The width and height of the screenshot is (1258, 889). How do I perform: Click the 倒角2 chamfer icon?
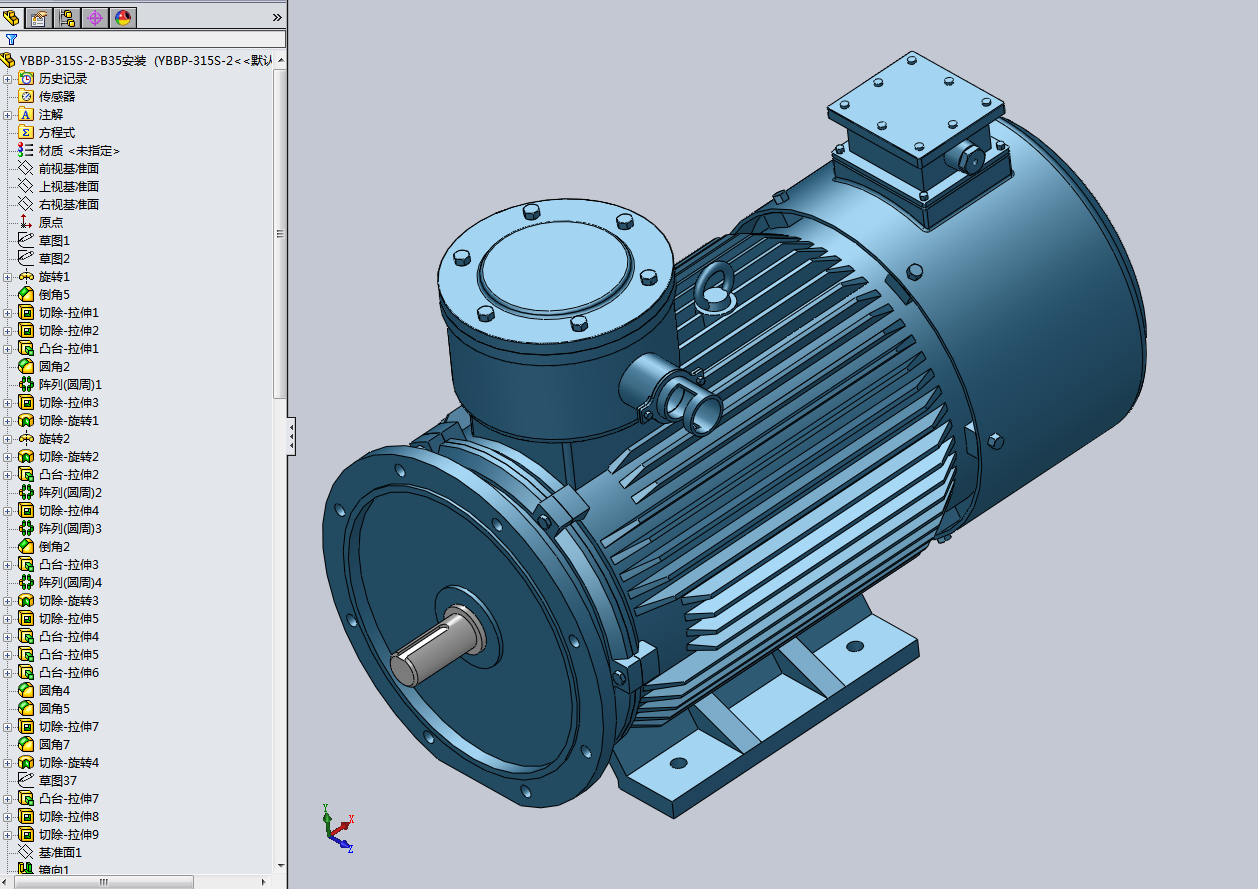26,546
